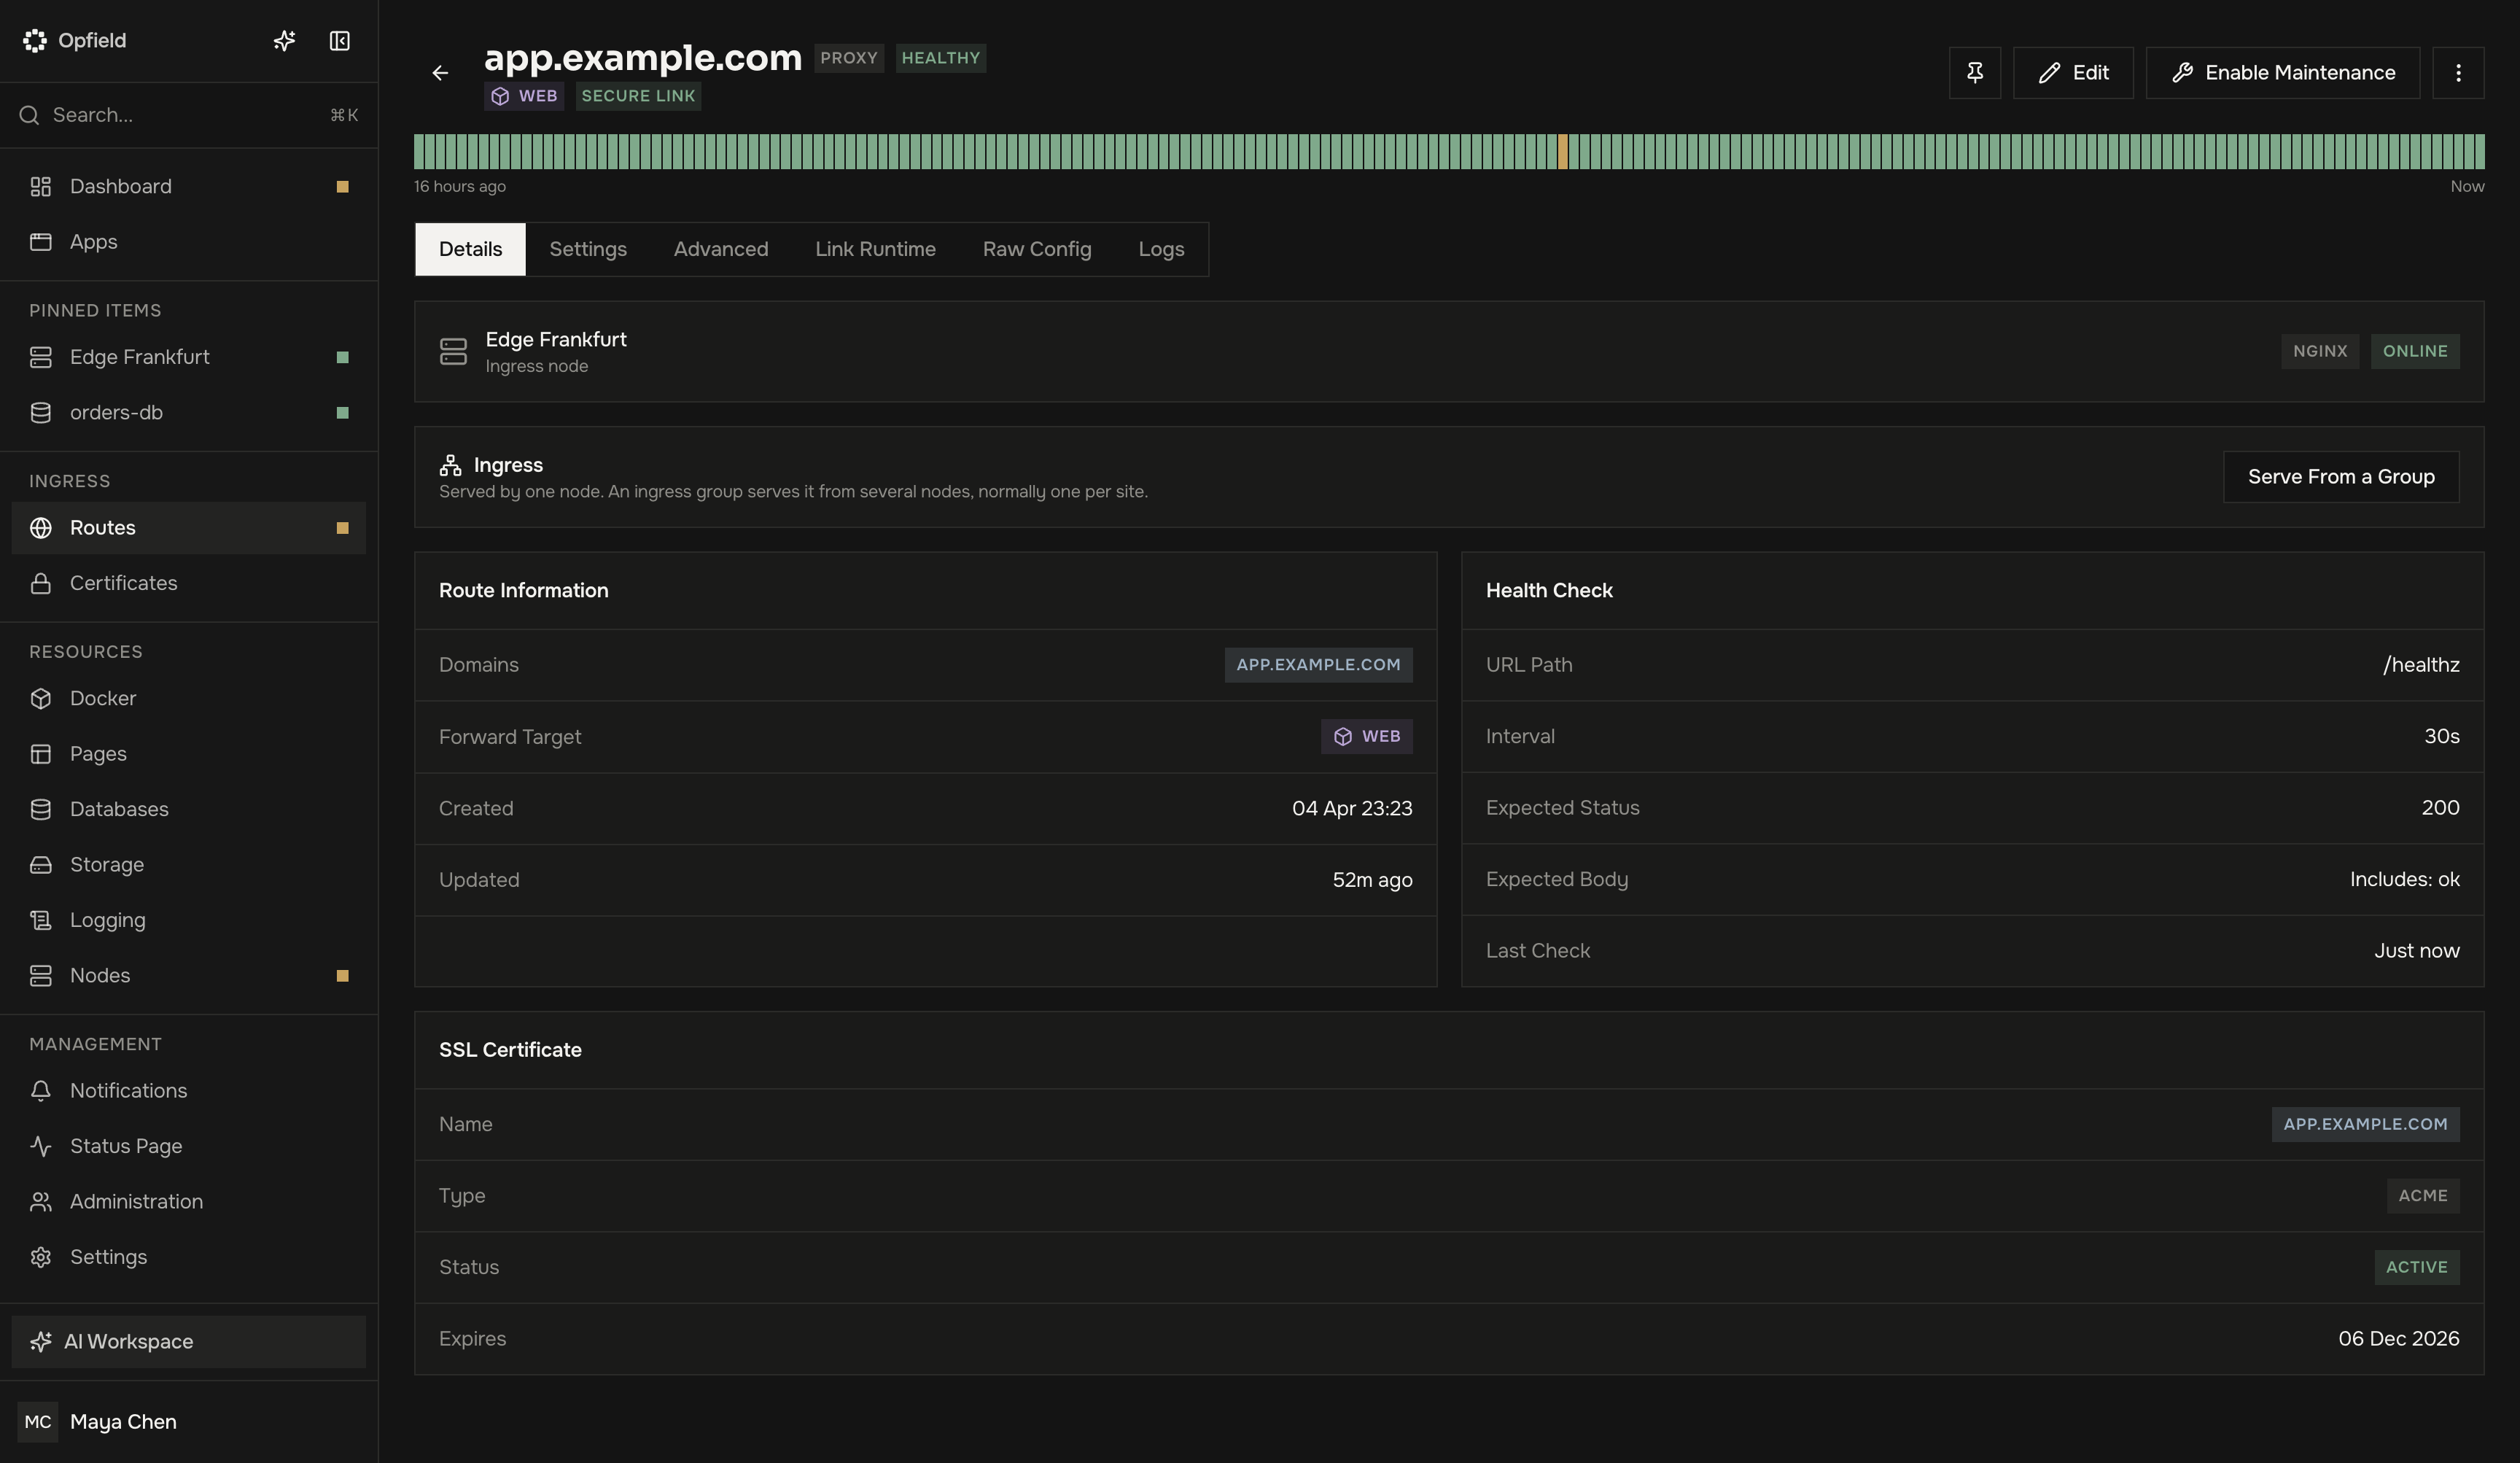Click Serve From a Group button

point(2341,477)
